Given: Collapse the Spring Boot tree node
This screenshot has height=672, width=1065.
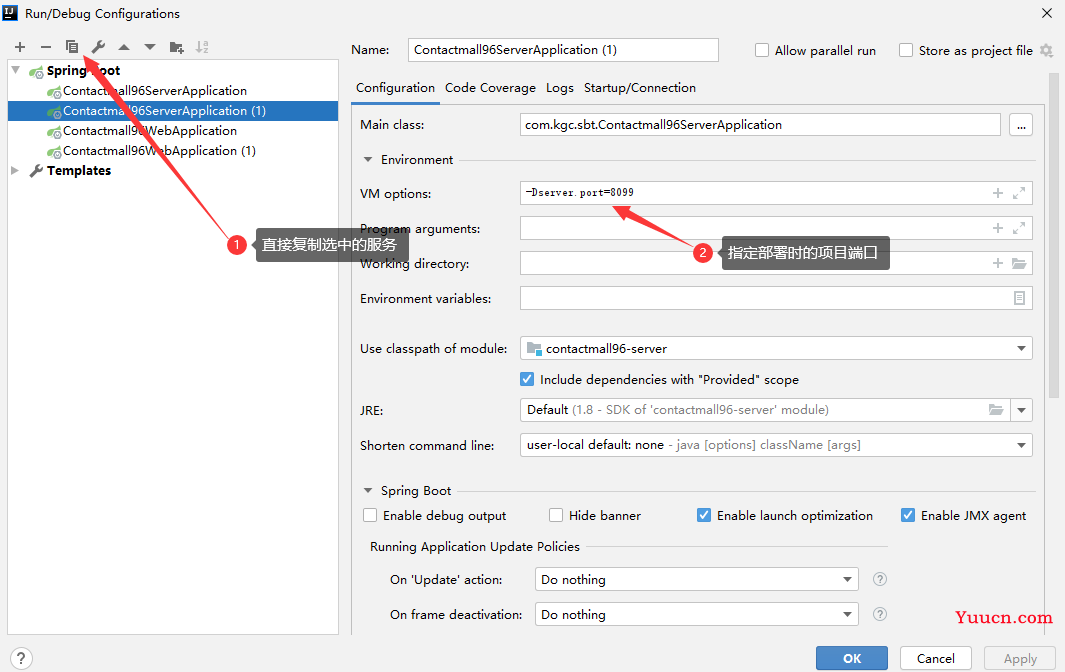Looking at the screenshot, I should (x=16, y=70).
